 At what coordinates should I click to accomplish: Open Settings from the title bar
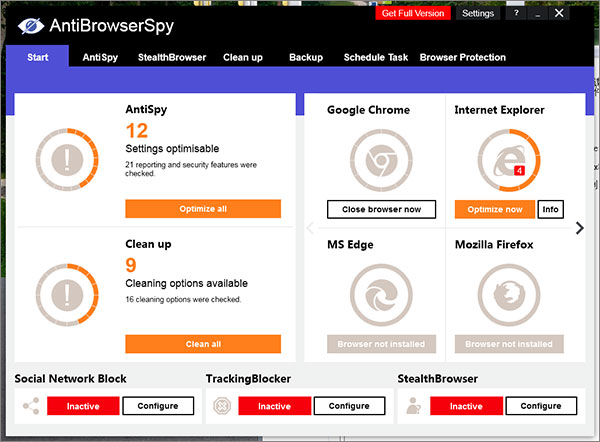point(478,13)
